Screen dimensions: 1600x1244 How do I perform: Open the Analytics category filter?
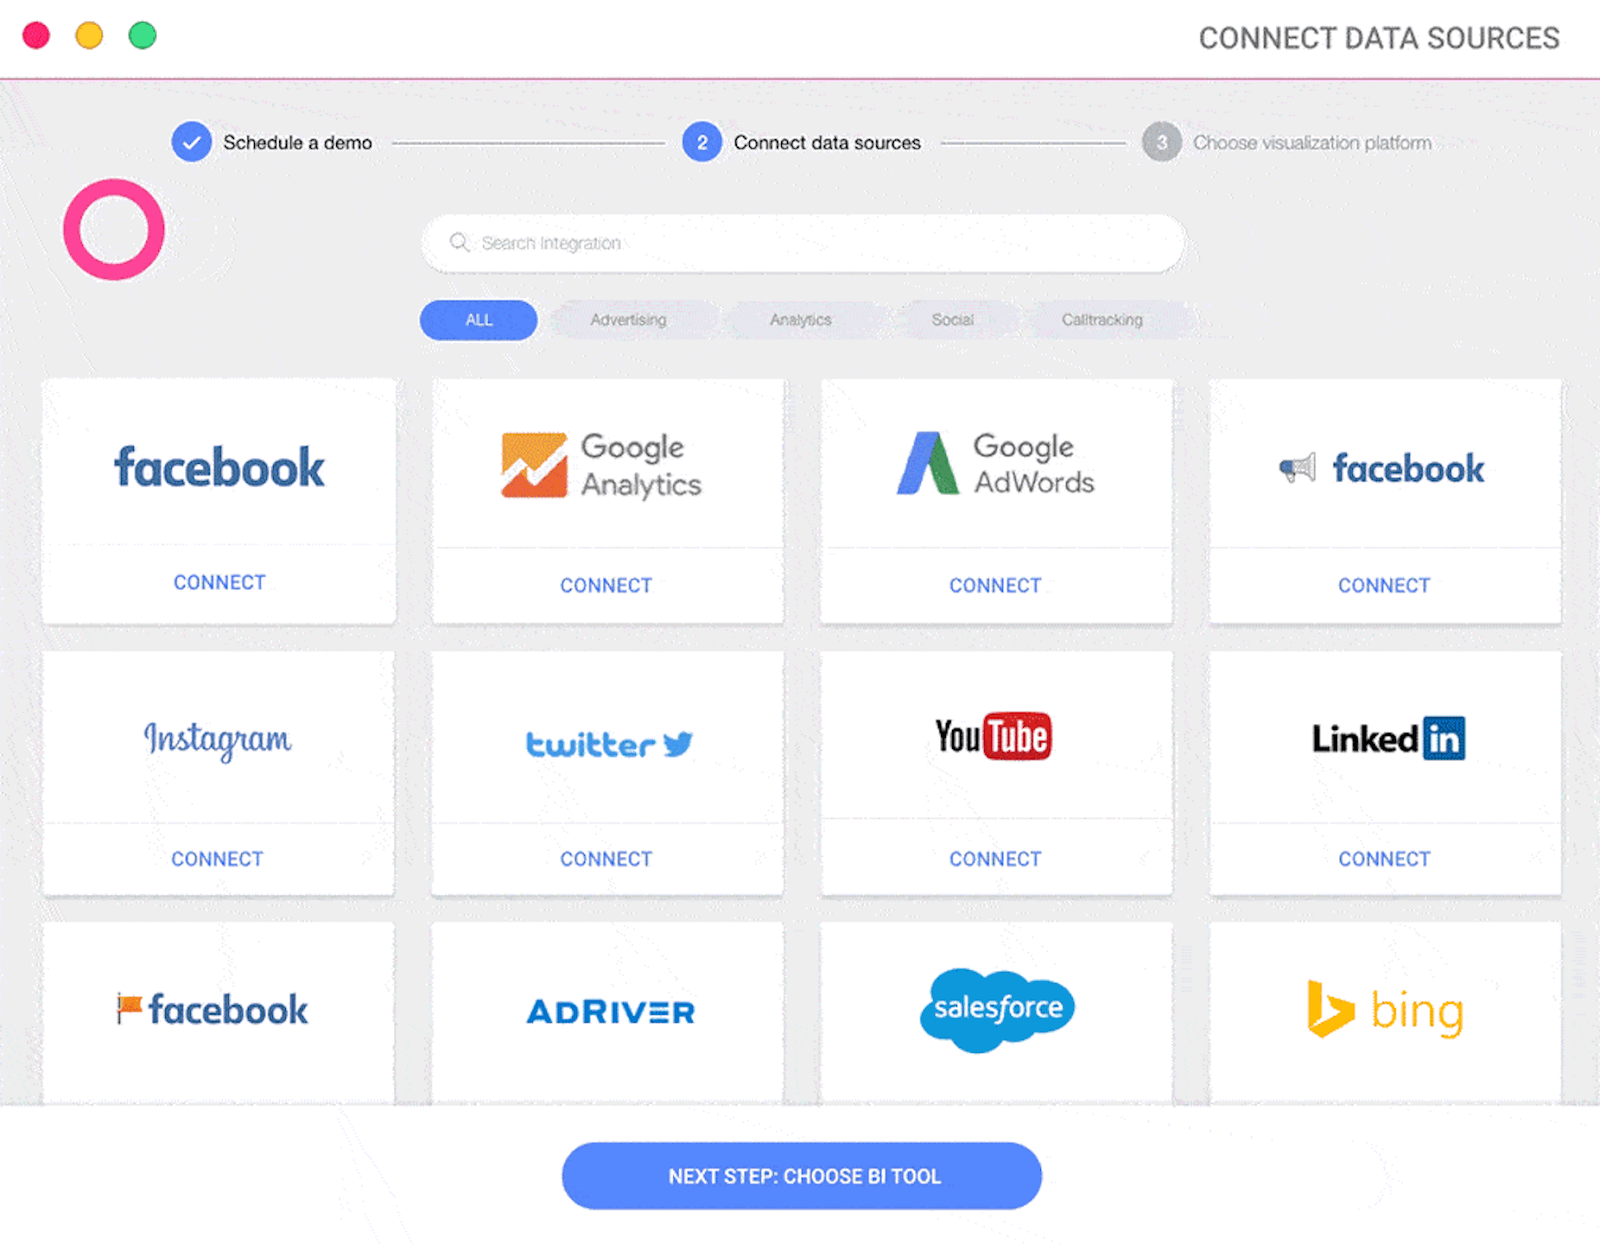pos(800,320)
